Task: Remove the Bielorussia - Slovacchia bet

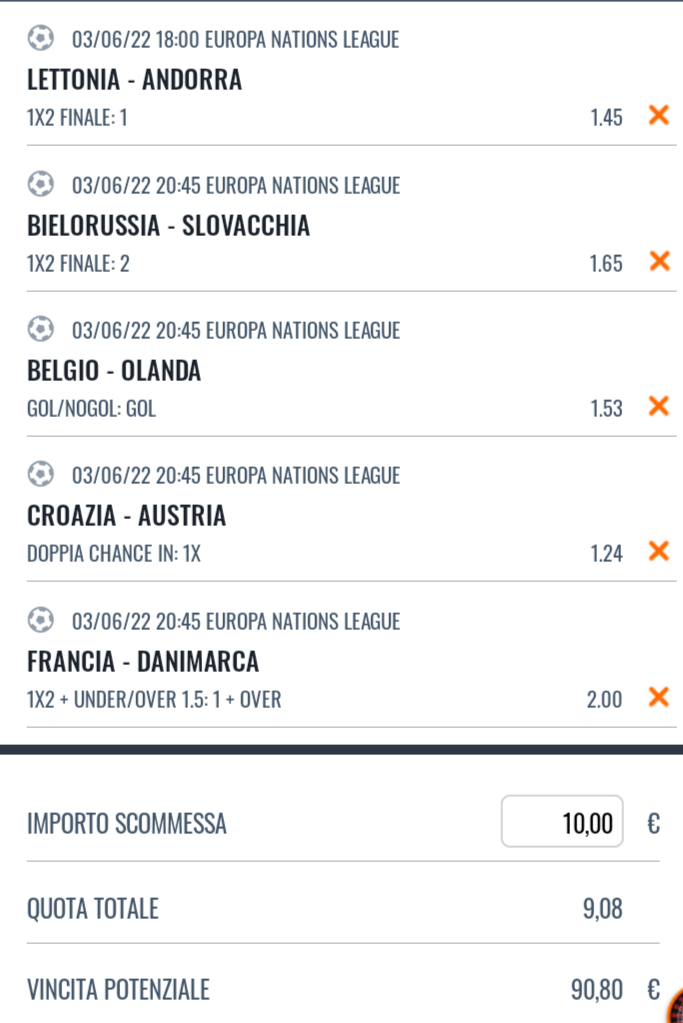Action: pyautogui.click(x=658, y=261)
